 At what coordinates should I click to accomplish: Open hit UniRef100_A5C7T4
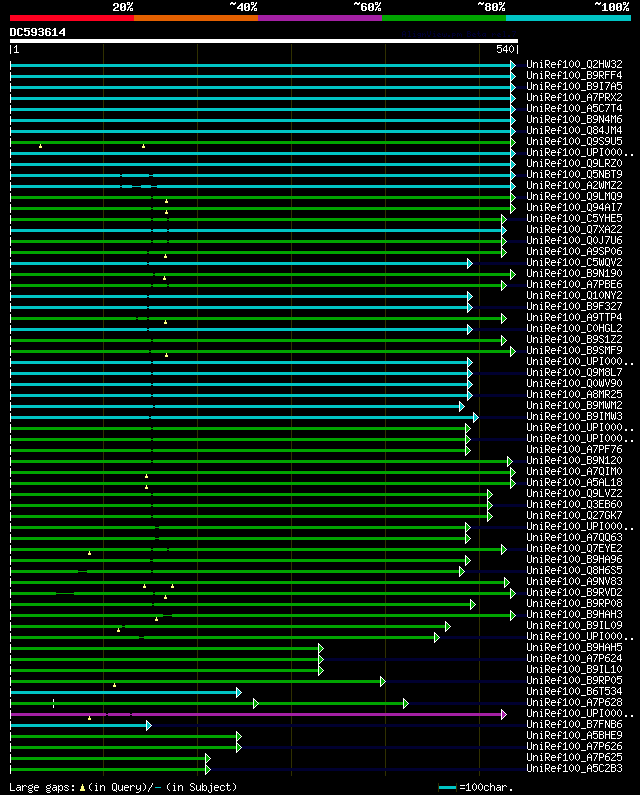[574, 109]
